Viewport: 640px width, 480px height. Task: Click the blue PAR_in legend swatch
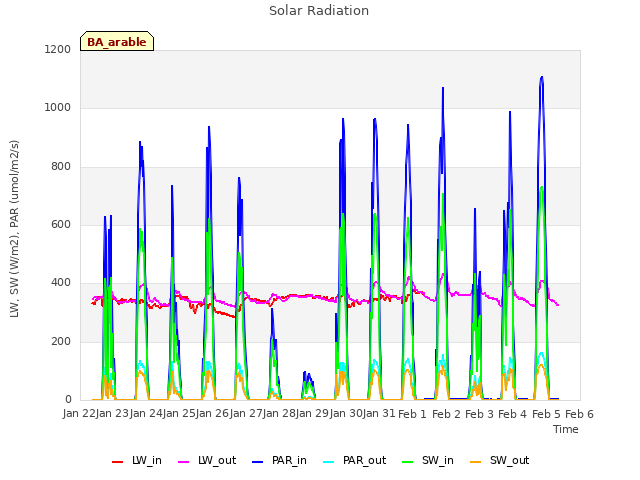click(x=257, y=462)
